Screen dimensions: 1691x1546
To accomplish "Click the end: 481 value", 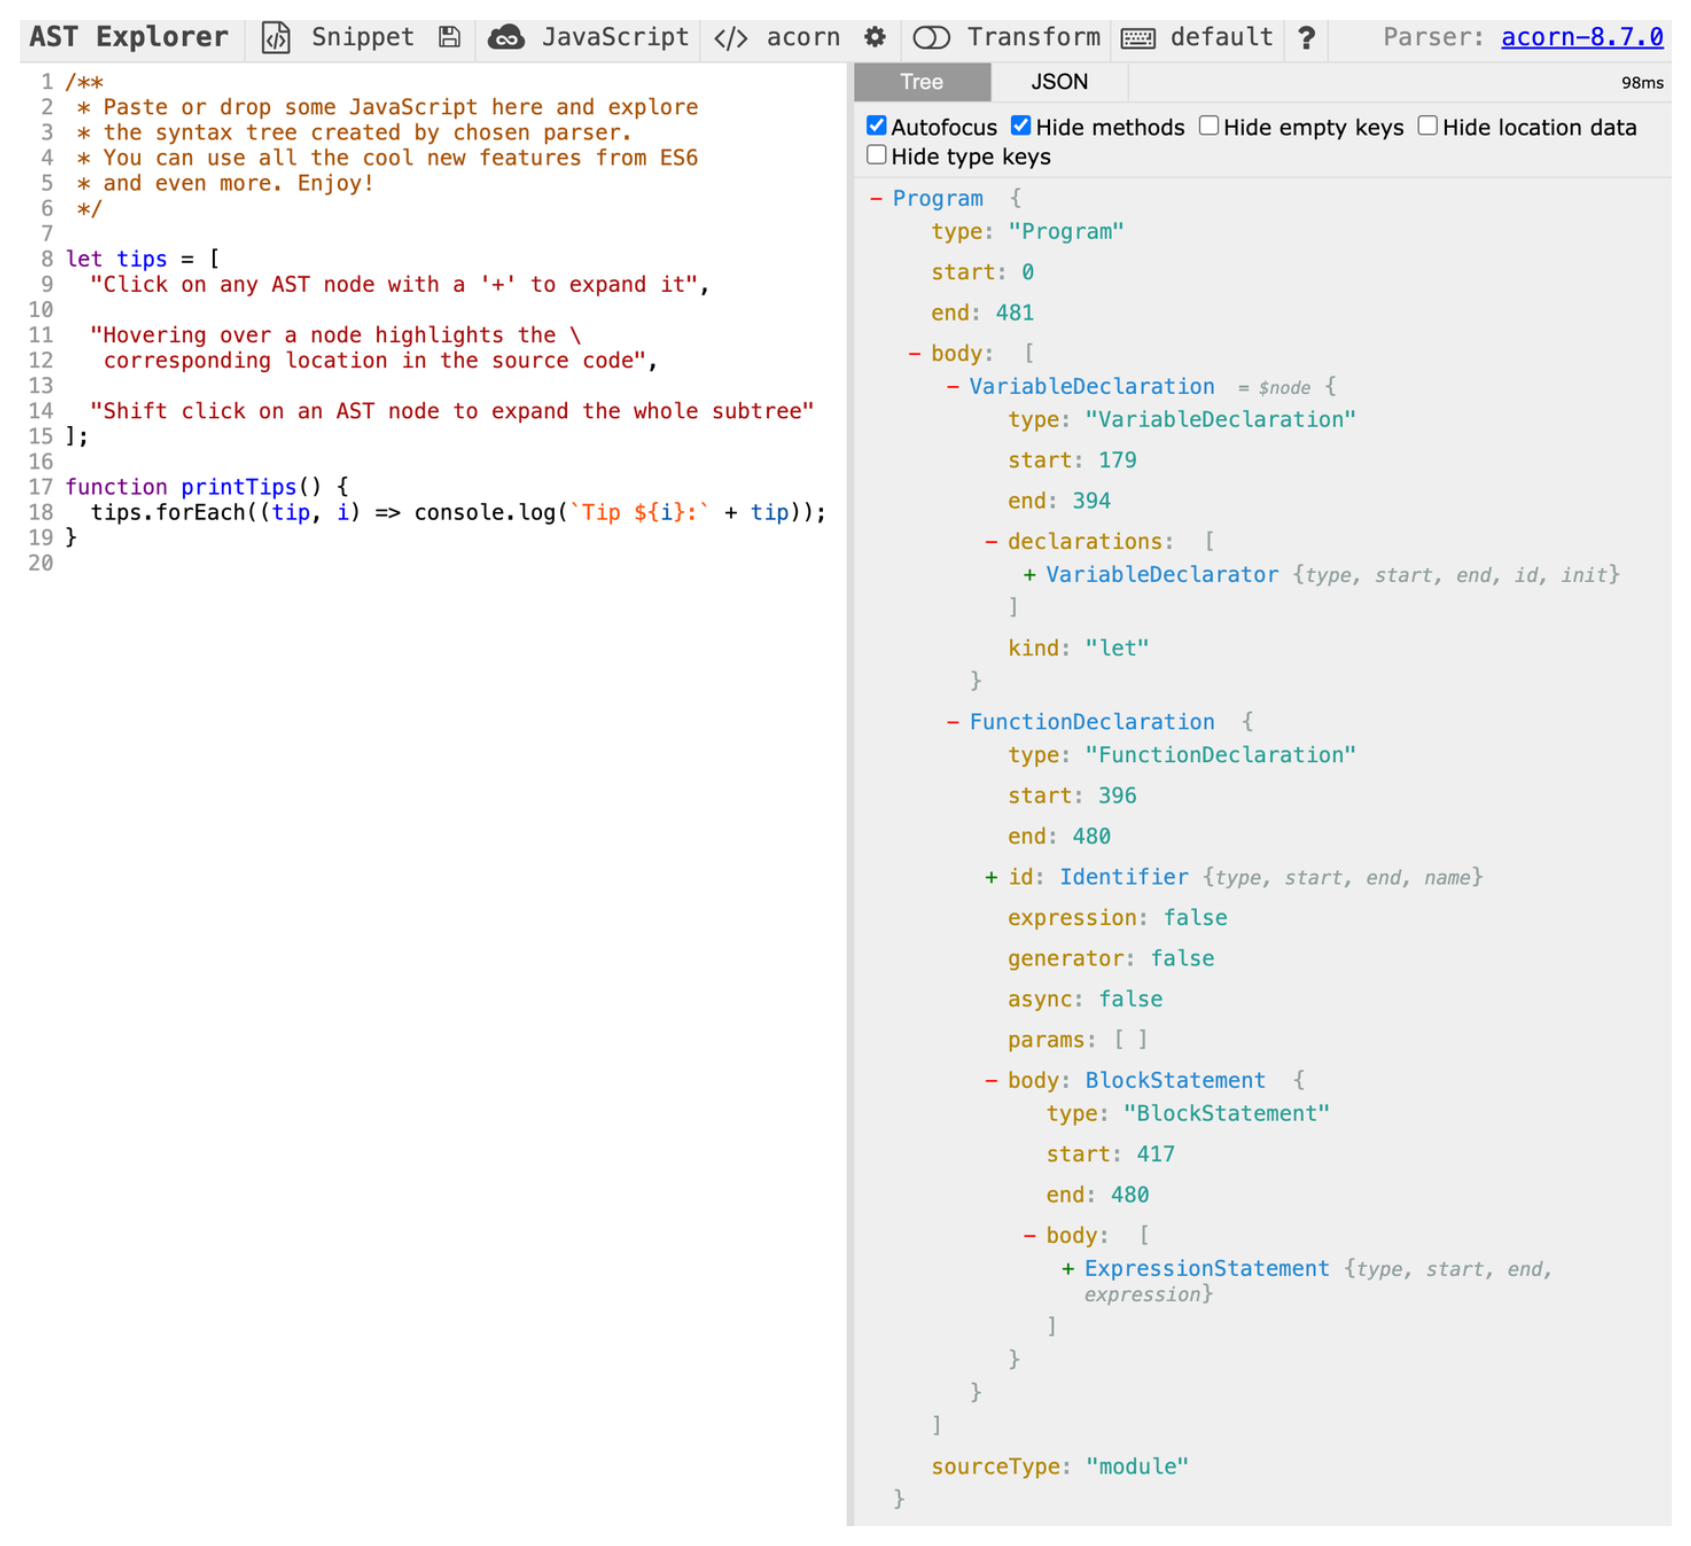I will tap(1014, 313).
